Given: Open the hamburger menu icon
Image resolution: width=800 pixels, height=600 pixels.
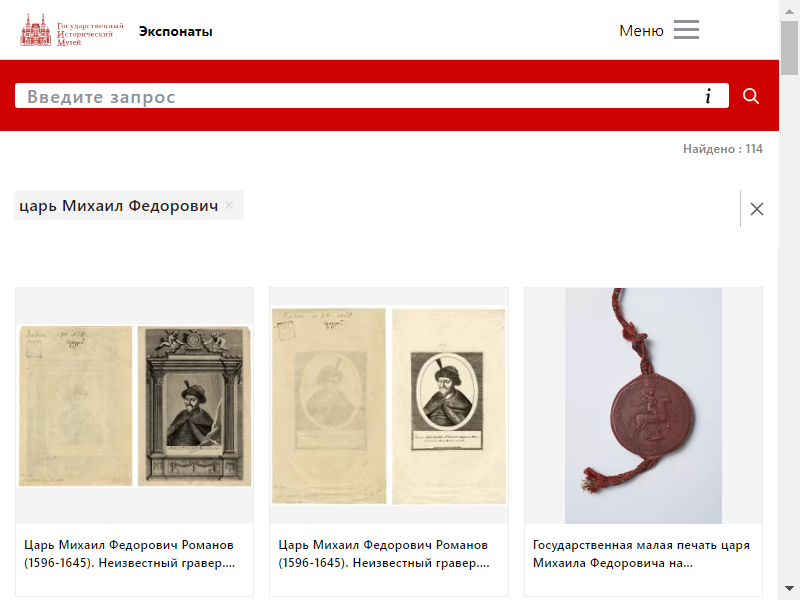Looking at the screenshot, I should pyautogui.click(x=686, y=30).
